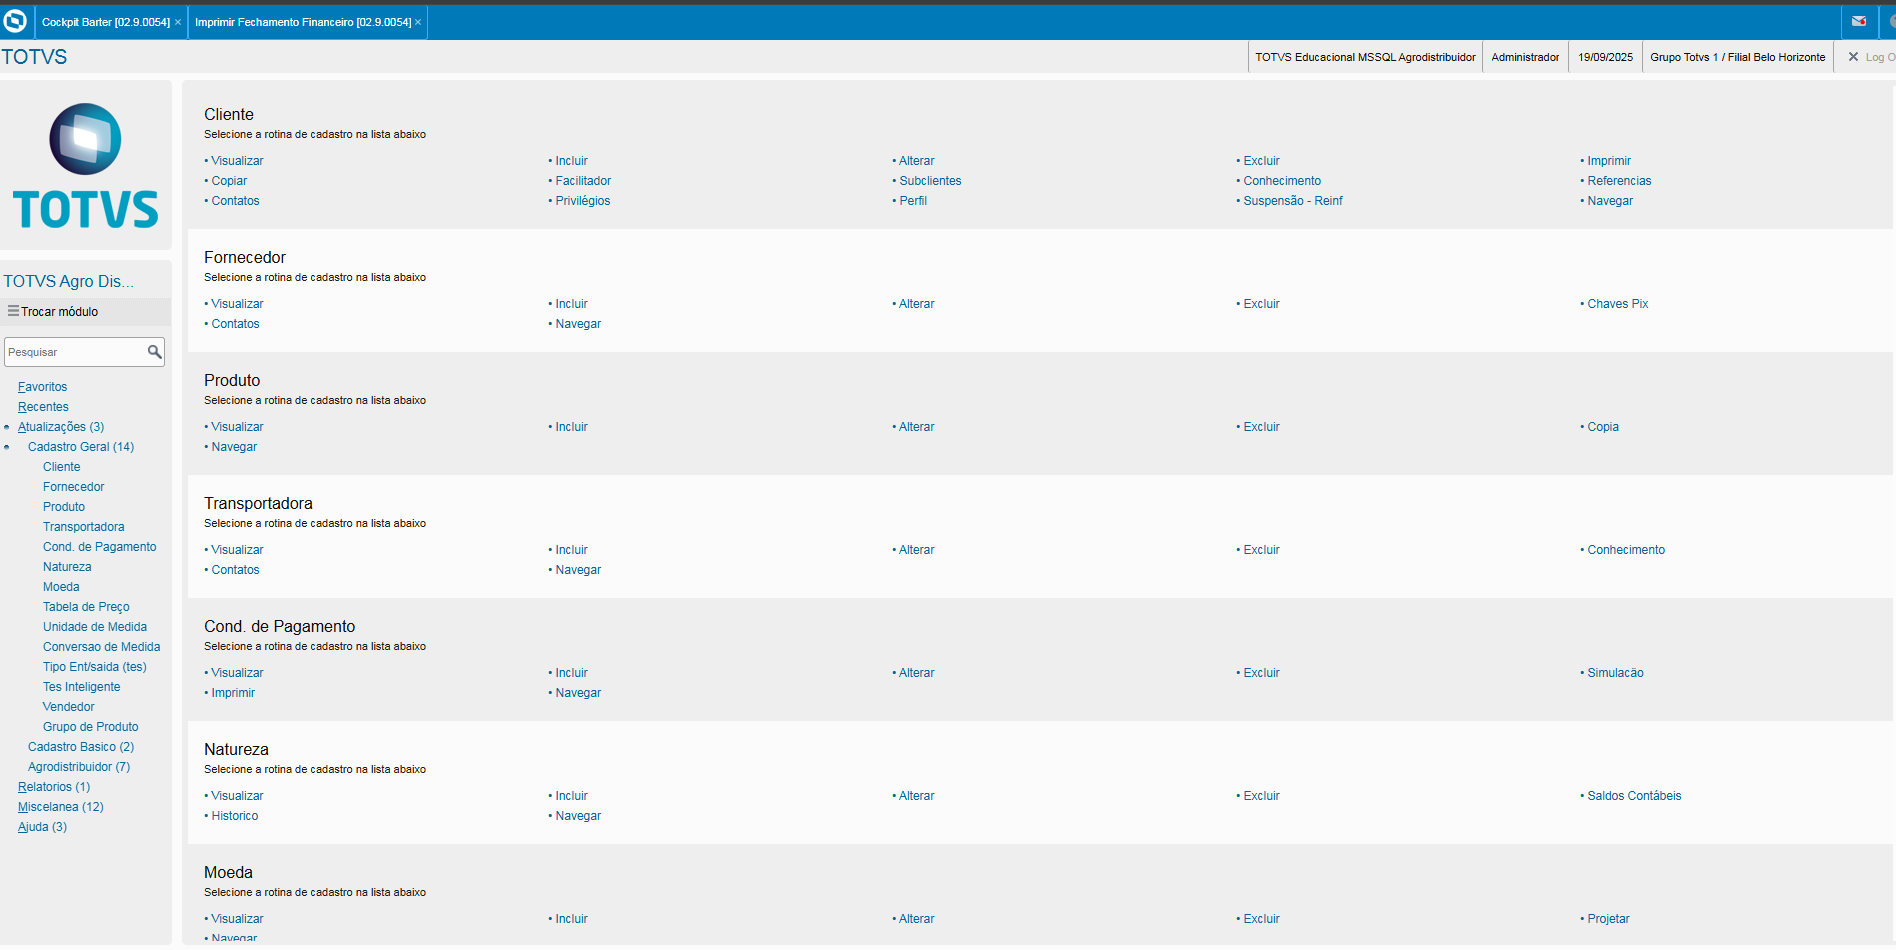Click the search magnifier icon
This screenshot has height=950, width=1896.
pos(154,352)
